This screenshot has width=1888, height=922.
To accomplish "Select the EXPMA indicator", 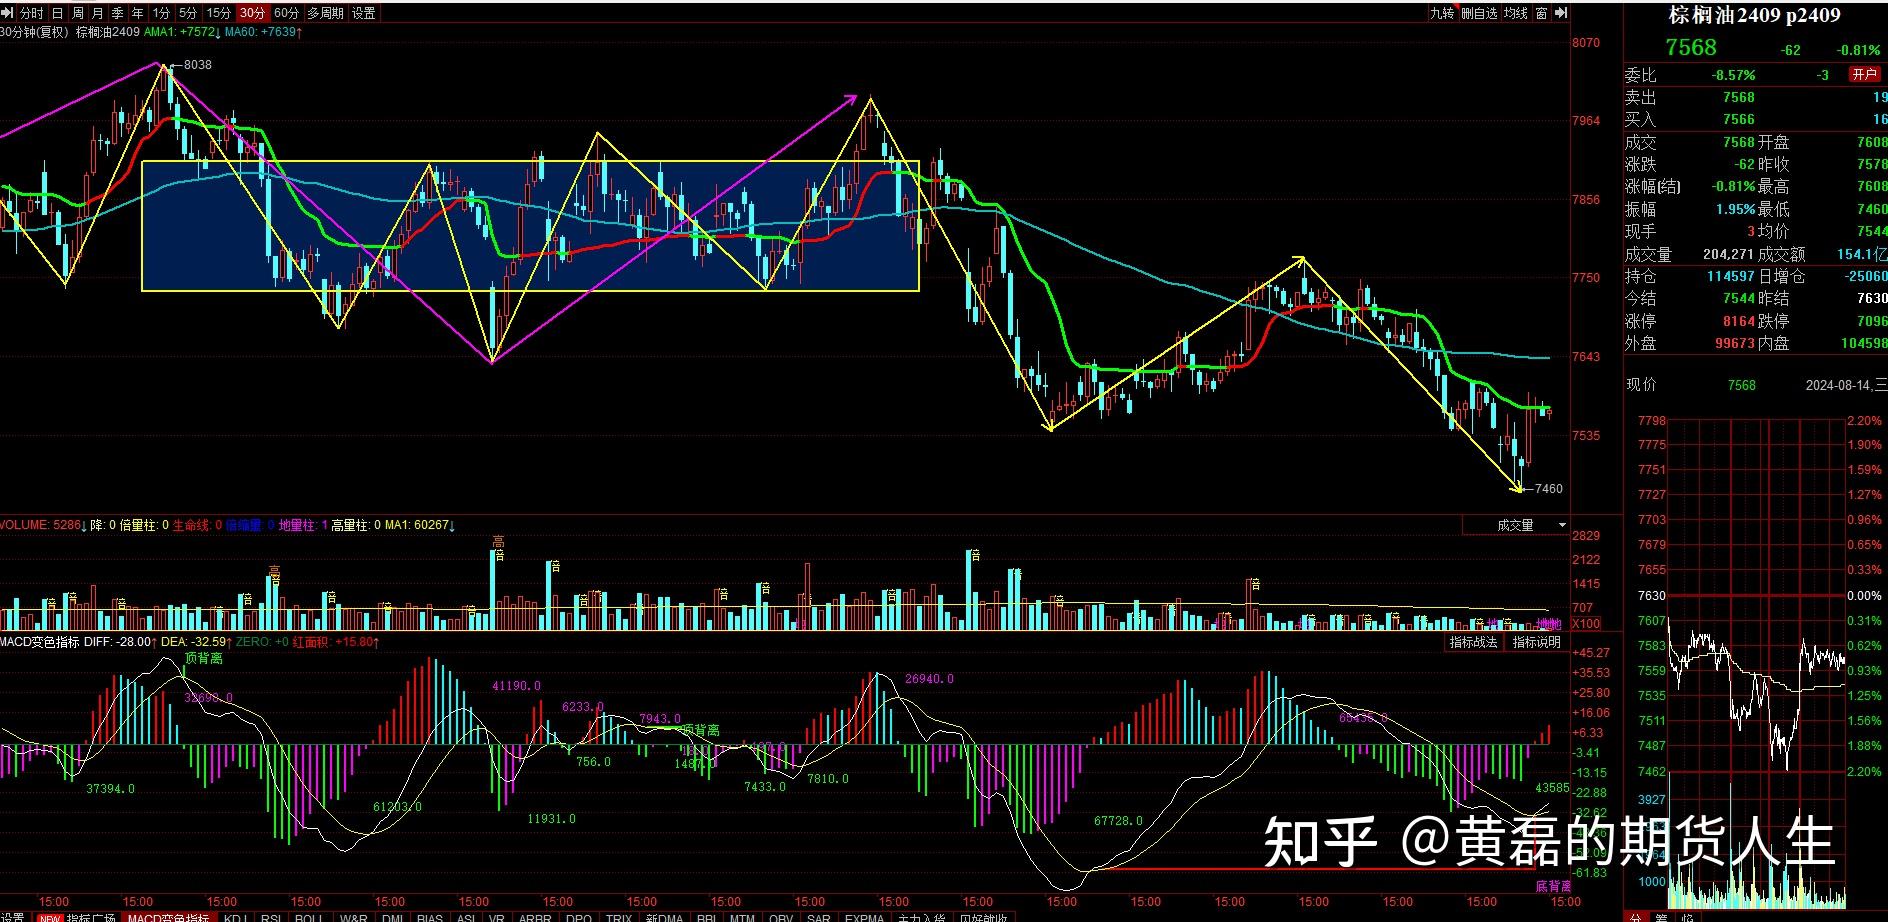I will click(x=862, y=916).
